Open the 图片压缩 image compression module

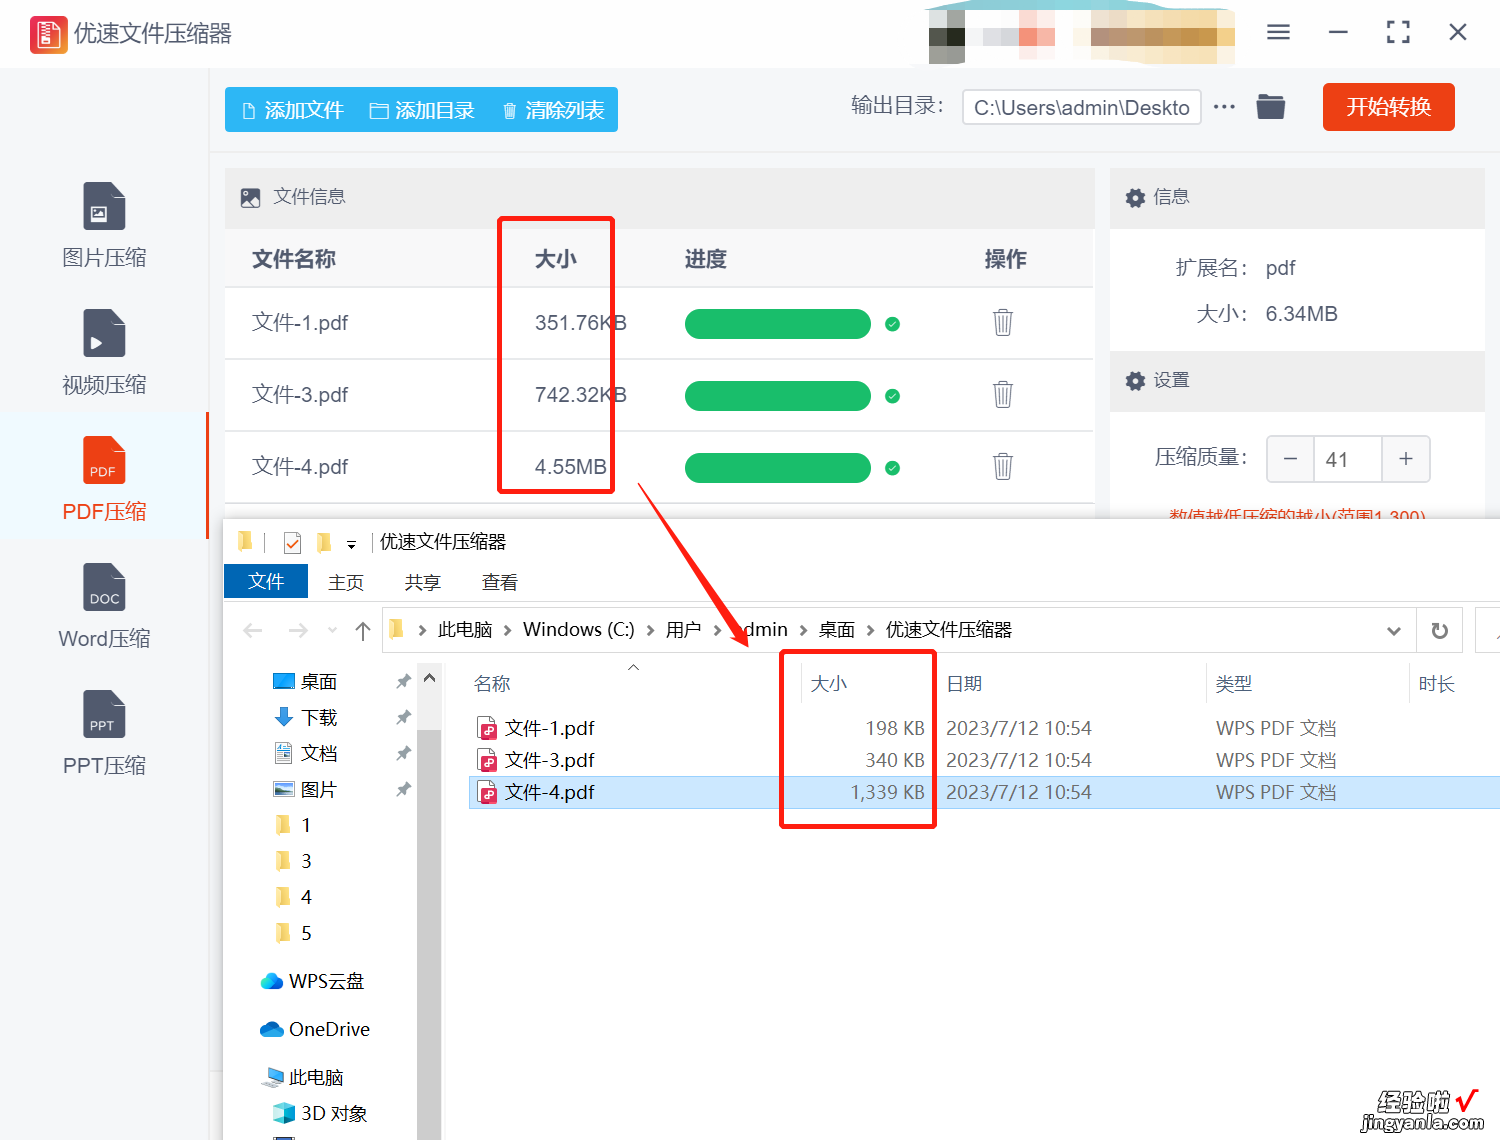[x=104, y=226]
